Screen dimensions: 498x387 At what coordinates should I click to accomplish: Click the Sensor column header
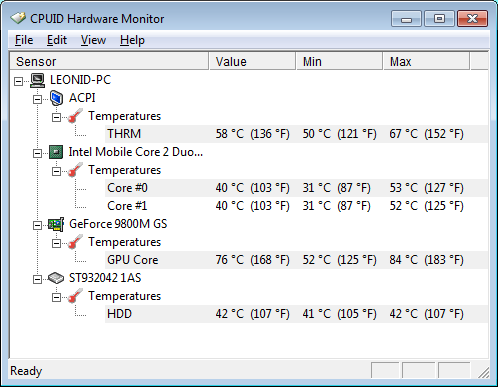[109, 61]
